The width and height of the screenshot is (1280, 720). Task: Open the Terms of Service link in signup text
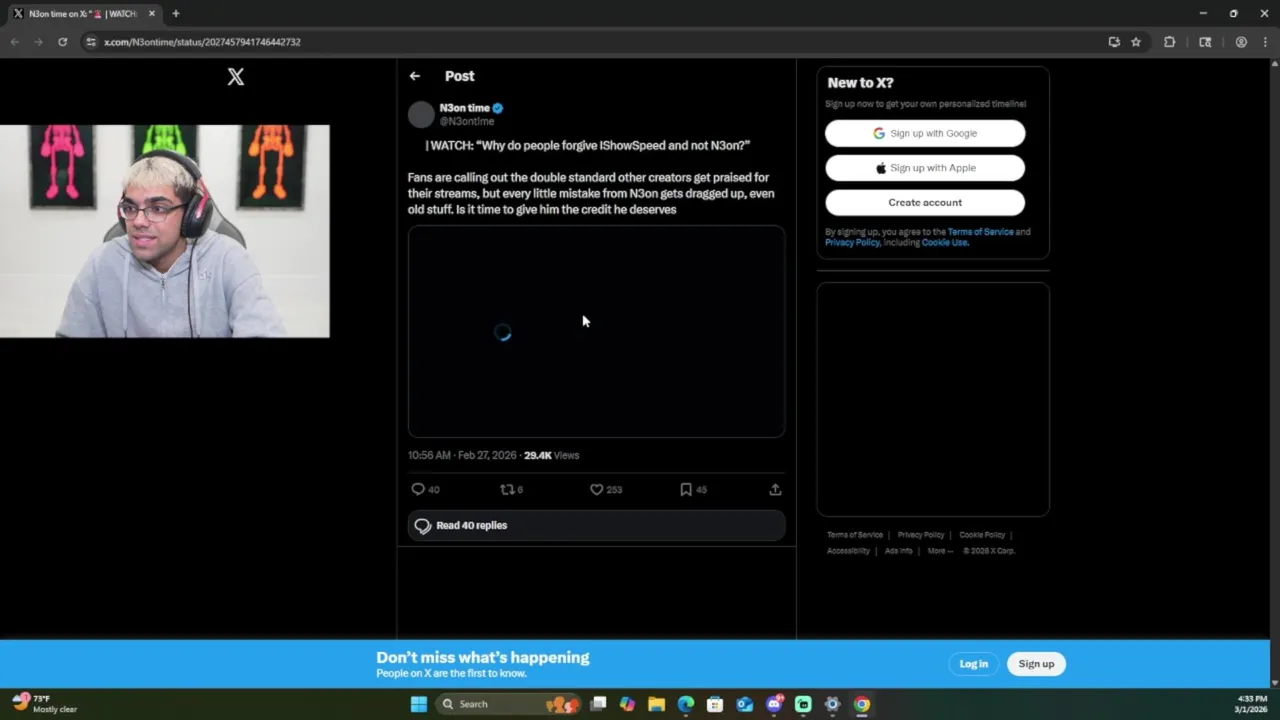[980, 232]
